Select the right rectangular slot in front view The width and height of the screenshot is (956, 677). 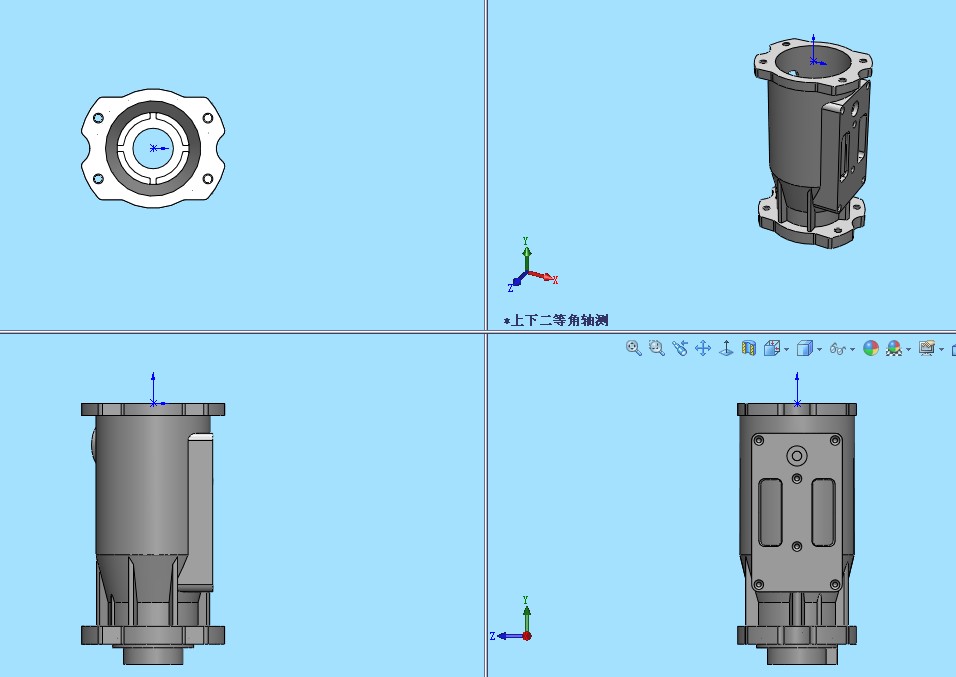(x=824, y=512)
